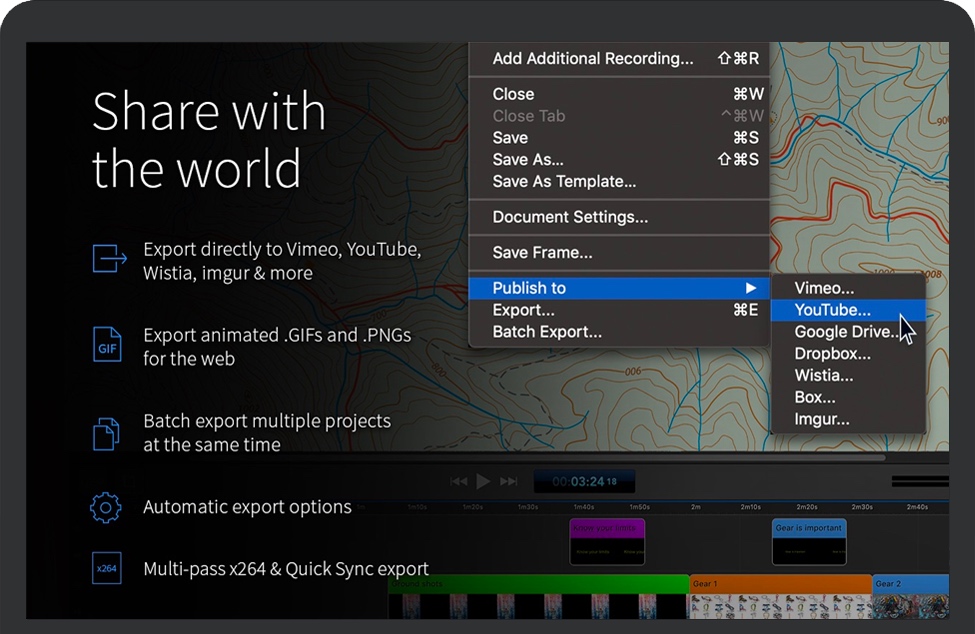The image size is (975, 634).
Task: Click Add Additional Recording... menu item
Action: [x=592, y=59]
